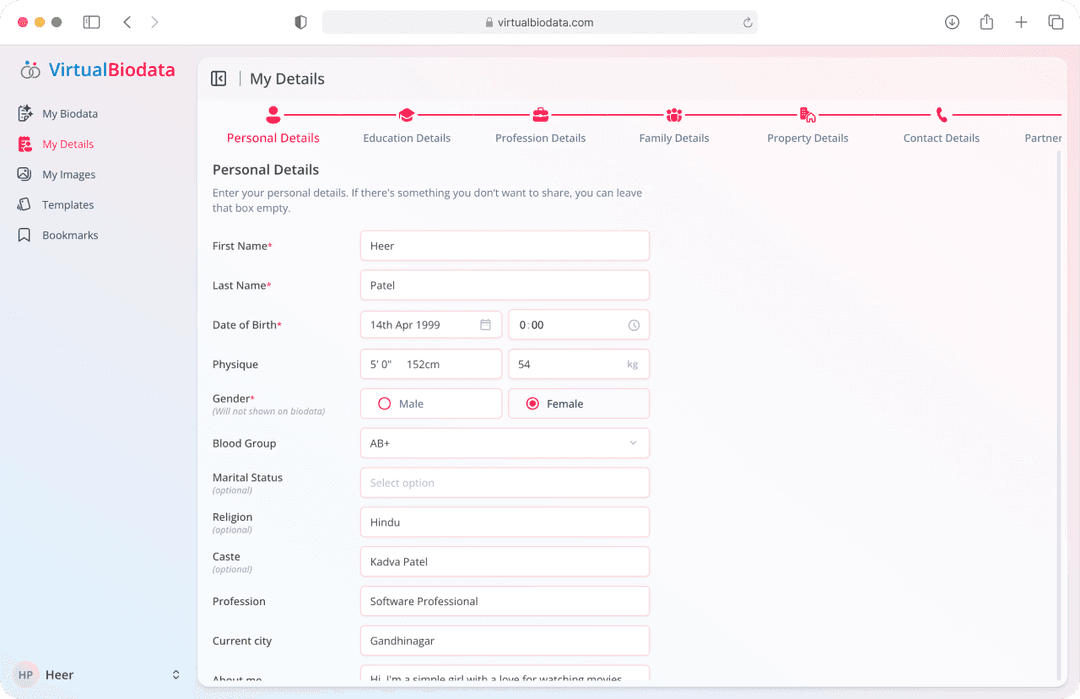Go to the Profession Details step
Screen dimensions: 1080x699
(540, 115)
